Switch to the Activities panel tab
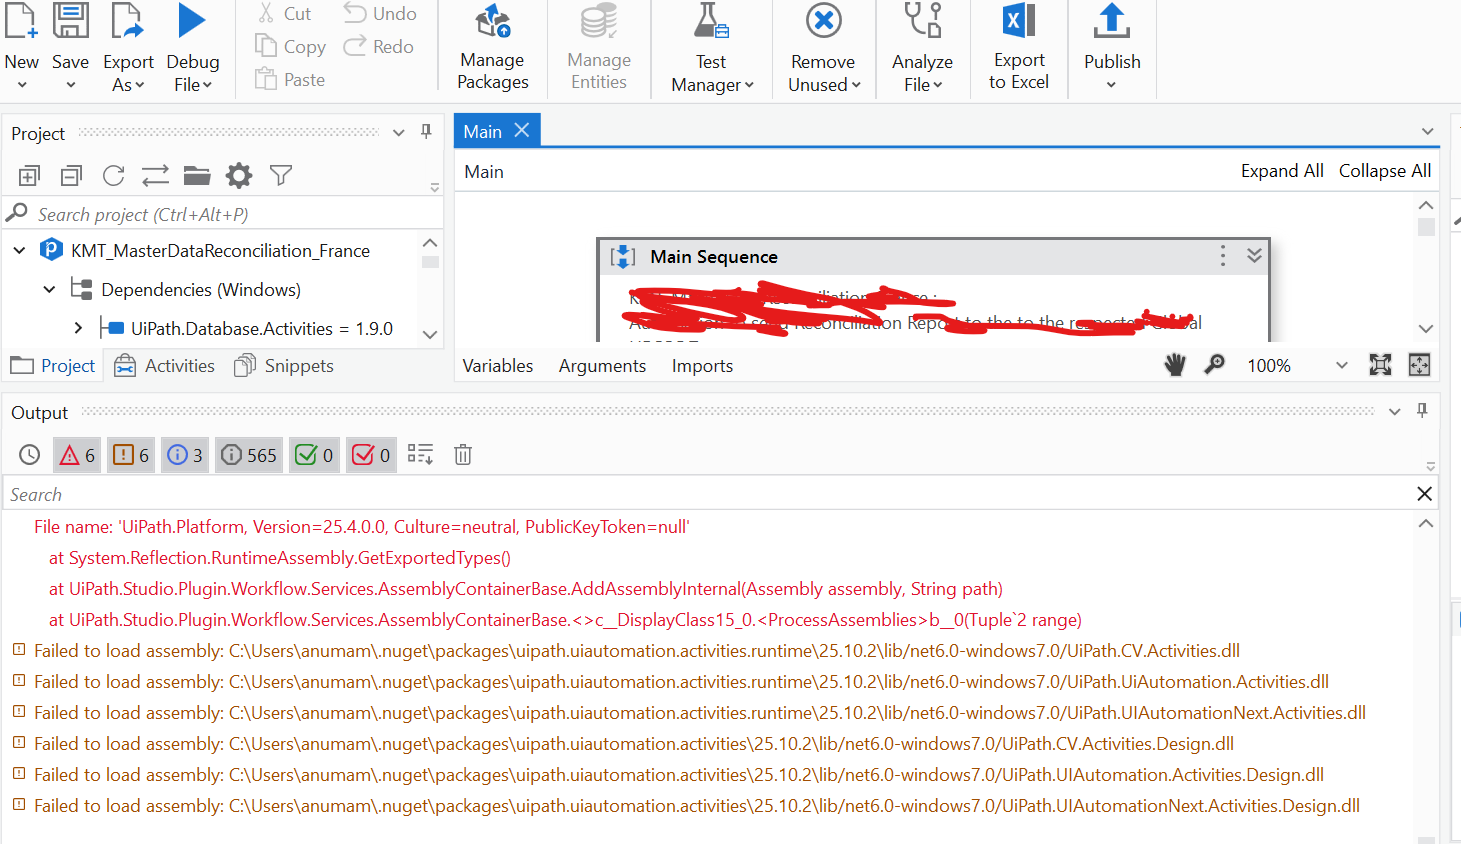The width and height of the screenshot is (1461, 844). click(x=164, y=365)
